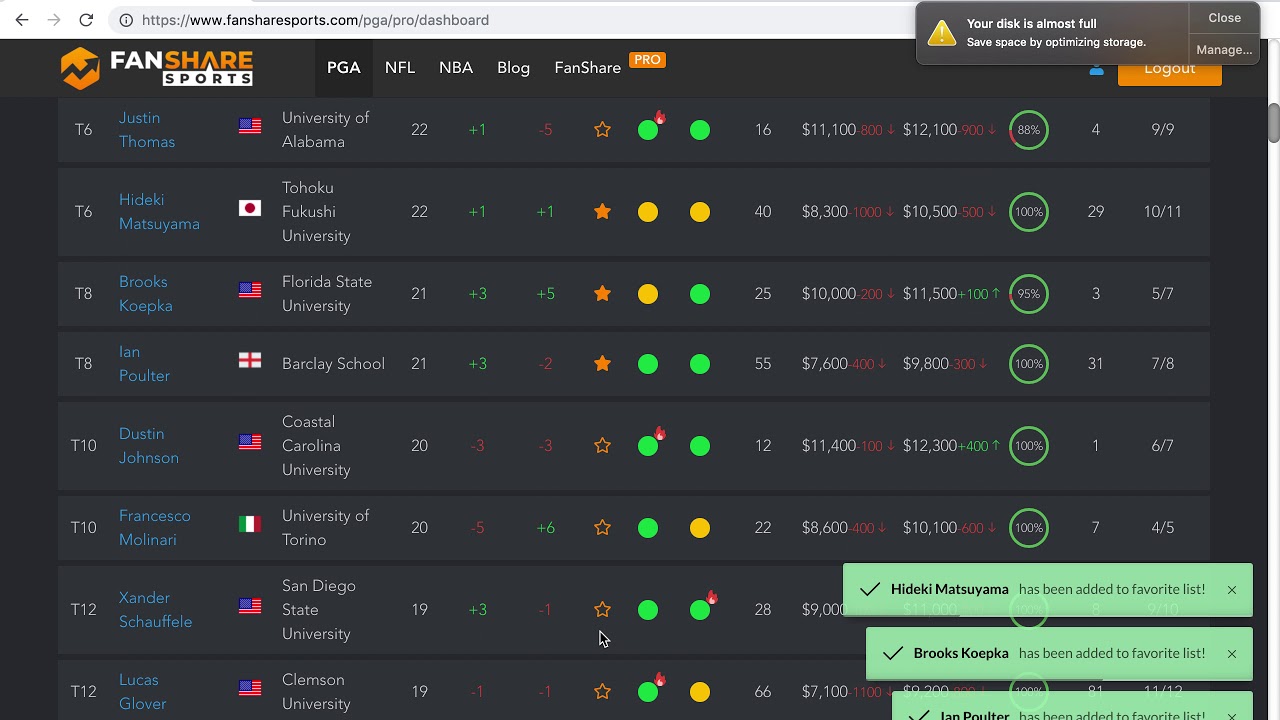The width and height of the screenshot is (1280, 720).
Task: Click Japan flag in Hideki Matsuyama row
Action: [250, 208]
